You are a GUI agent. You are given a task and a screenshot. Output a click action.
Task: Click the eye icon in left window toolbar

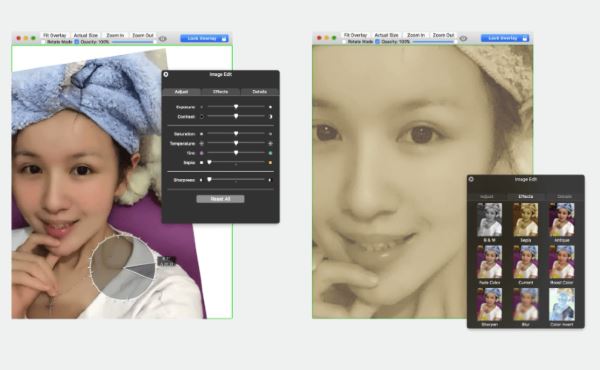point(163,39)
